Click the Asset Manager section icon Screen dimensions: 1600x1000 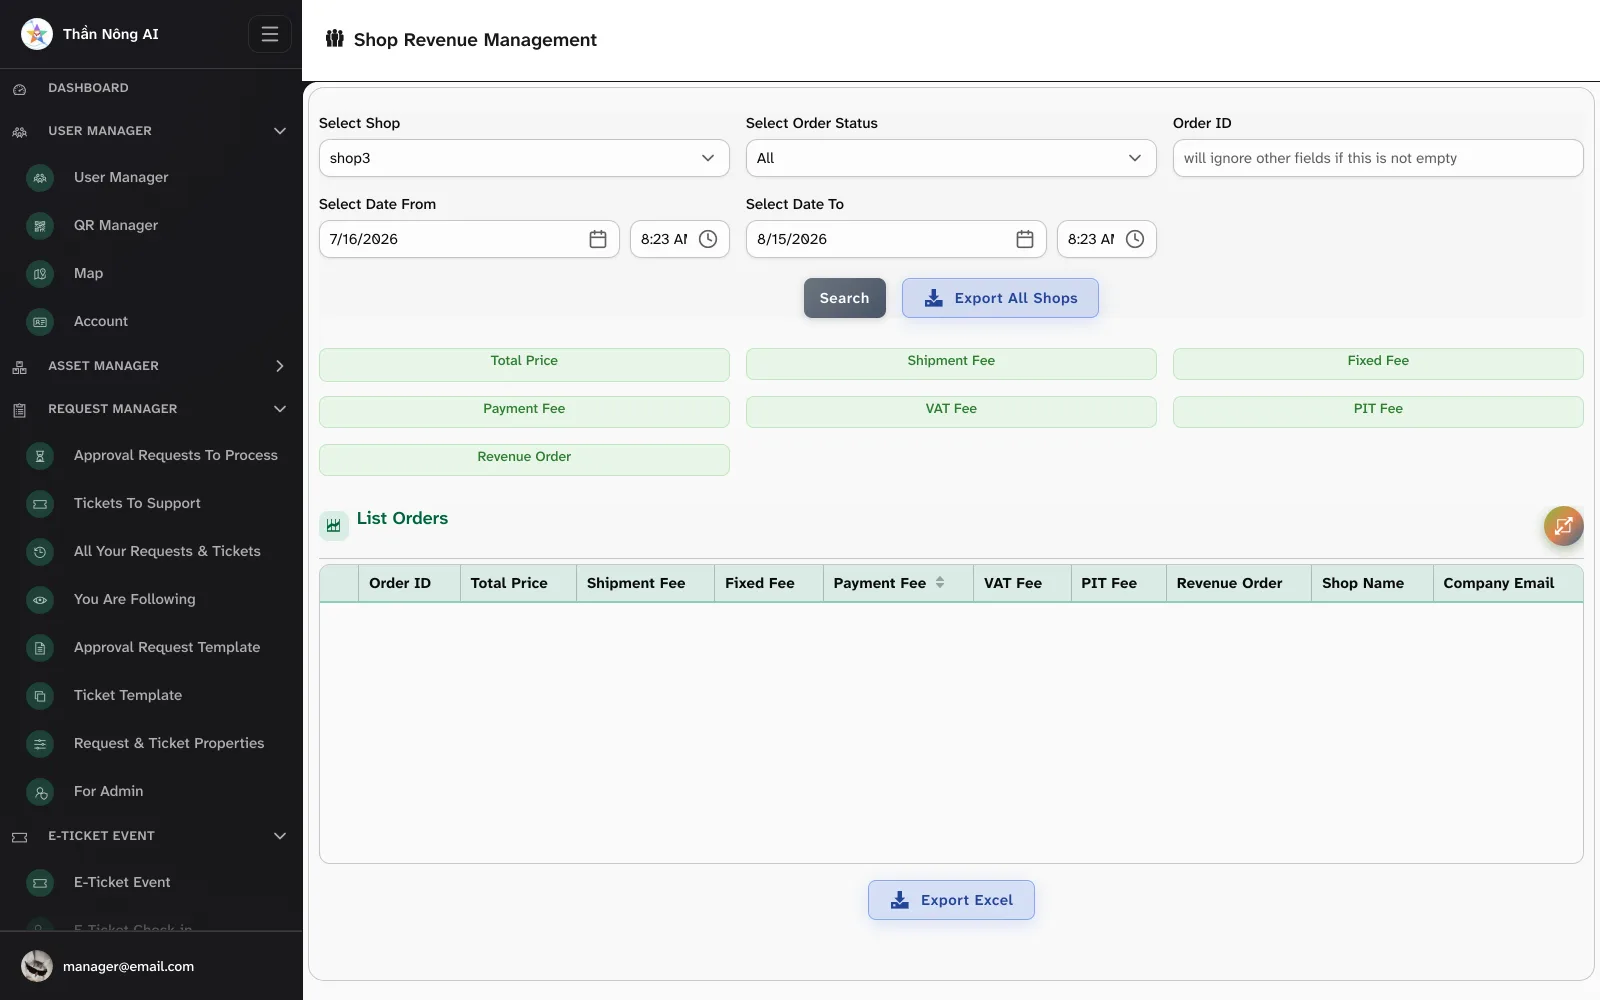point(19,367)
